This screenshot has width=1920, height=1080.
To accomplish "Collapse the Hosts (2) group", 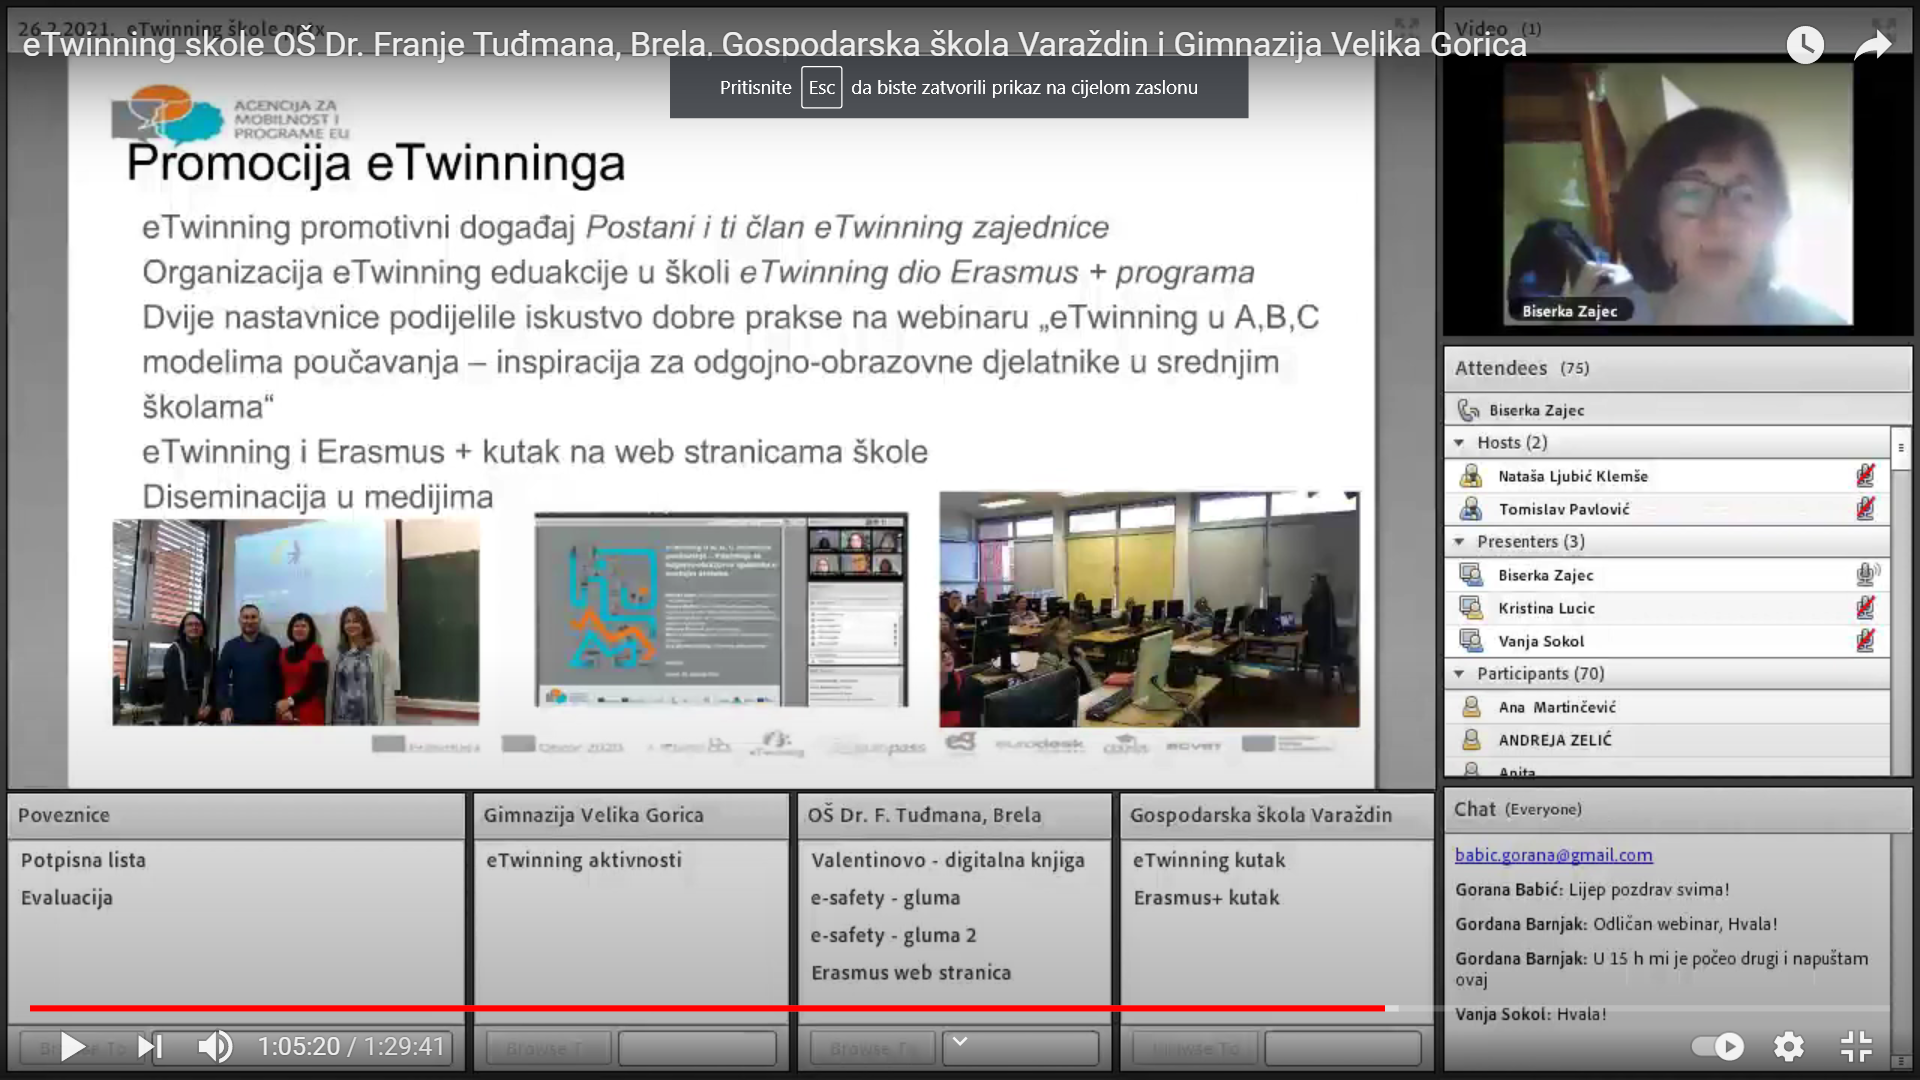I will 1459,442.
